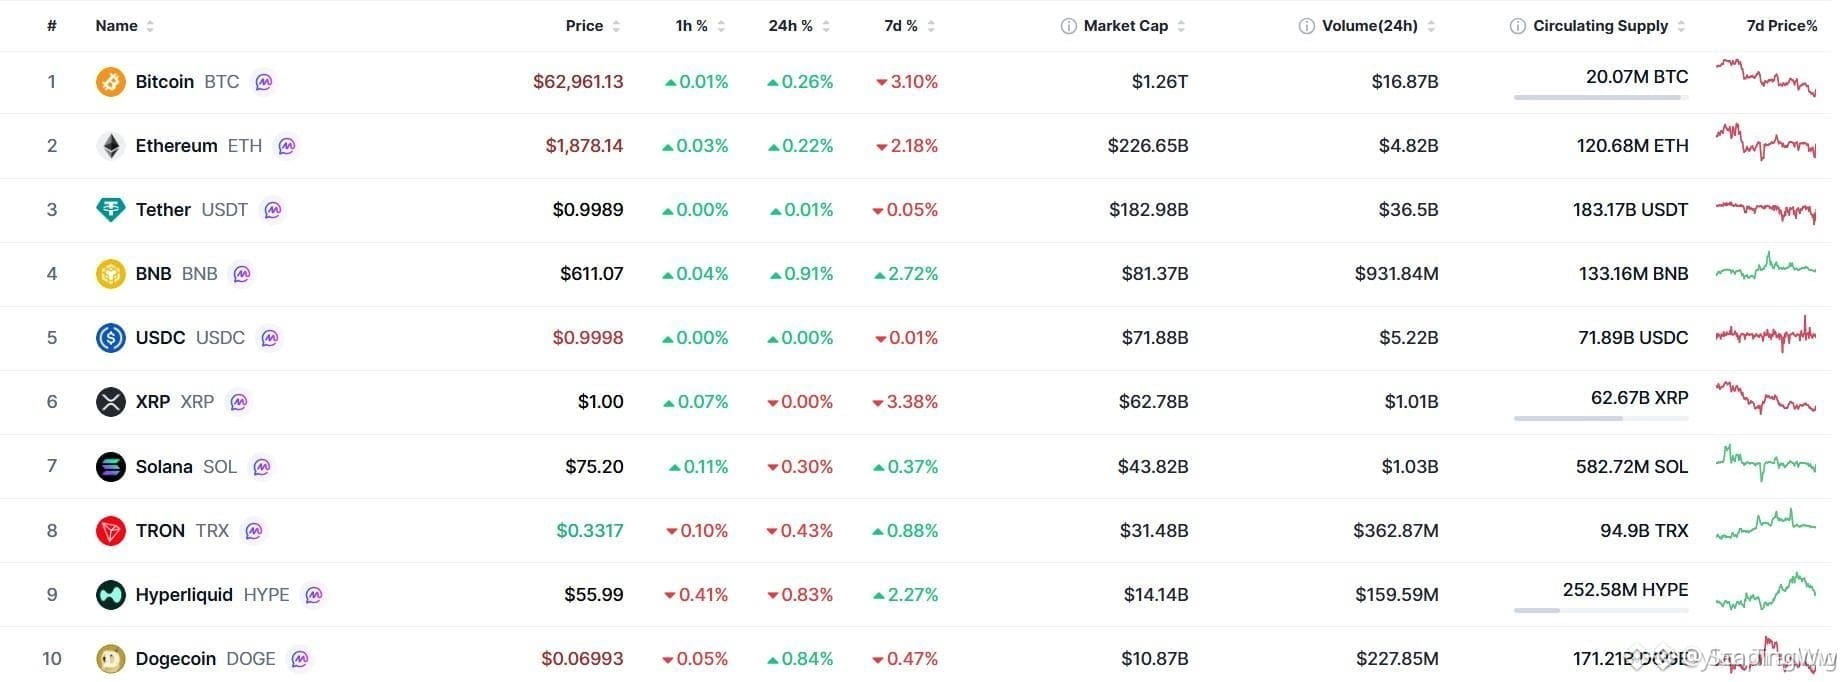Click the Bitcoin coin logo icon
Image resolution: width=1845 pixels, height=682 pixels.
click(110, 82)
